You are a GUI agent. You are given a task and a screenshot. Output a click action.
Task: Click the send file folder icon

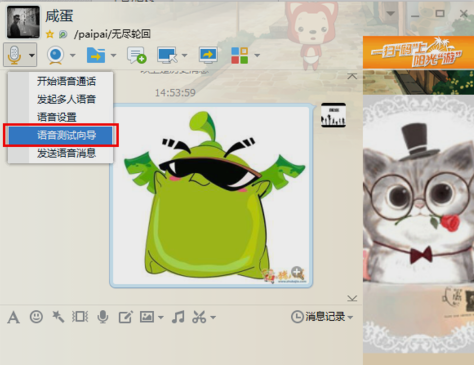click(x=96, y=55)
